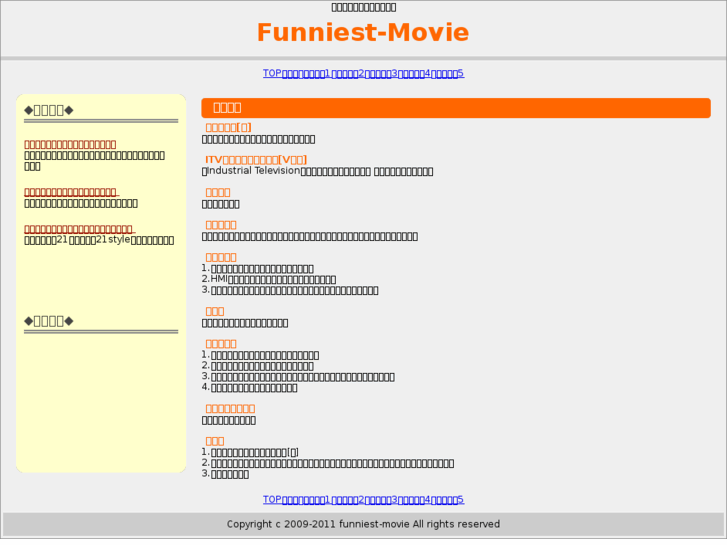Open footer navigation link ending in 5

[447, 500]
